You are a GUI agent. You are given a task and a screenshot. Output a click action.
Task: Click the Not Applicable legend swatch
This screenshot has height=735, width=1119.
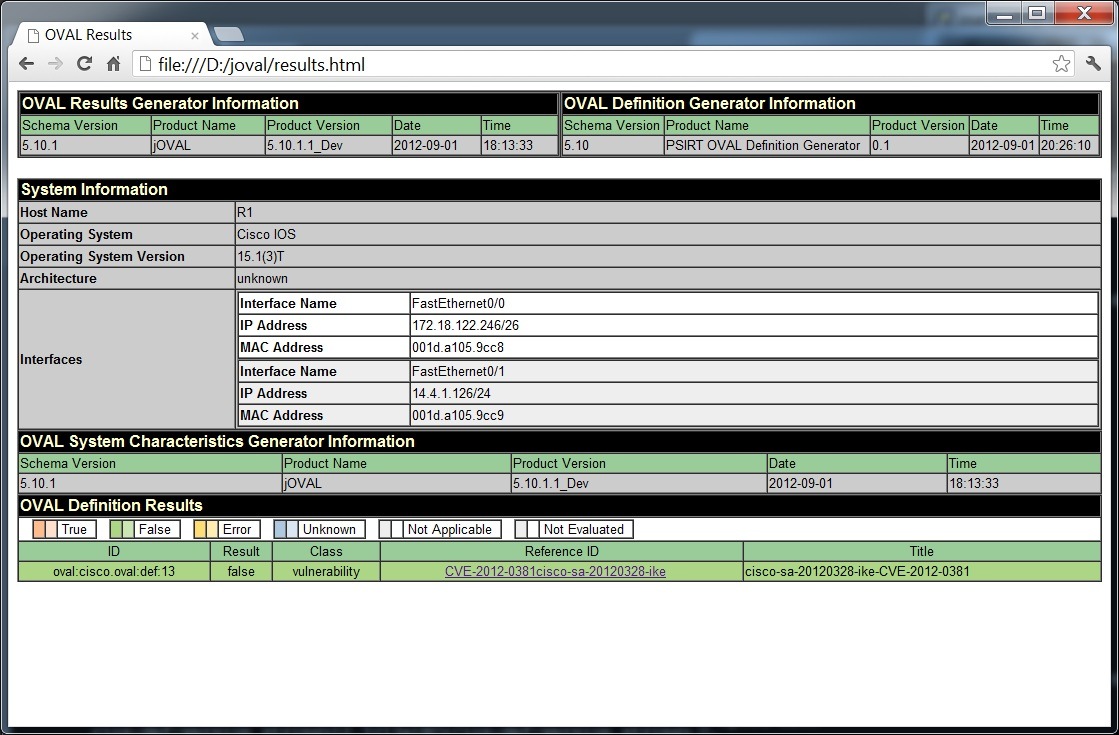(x=391, y=529)
